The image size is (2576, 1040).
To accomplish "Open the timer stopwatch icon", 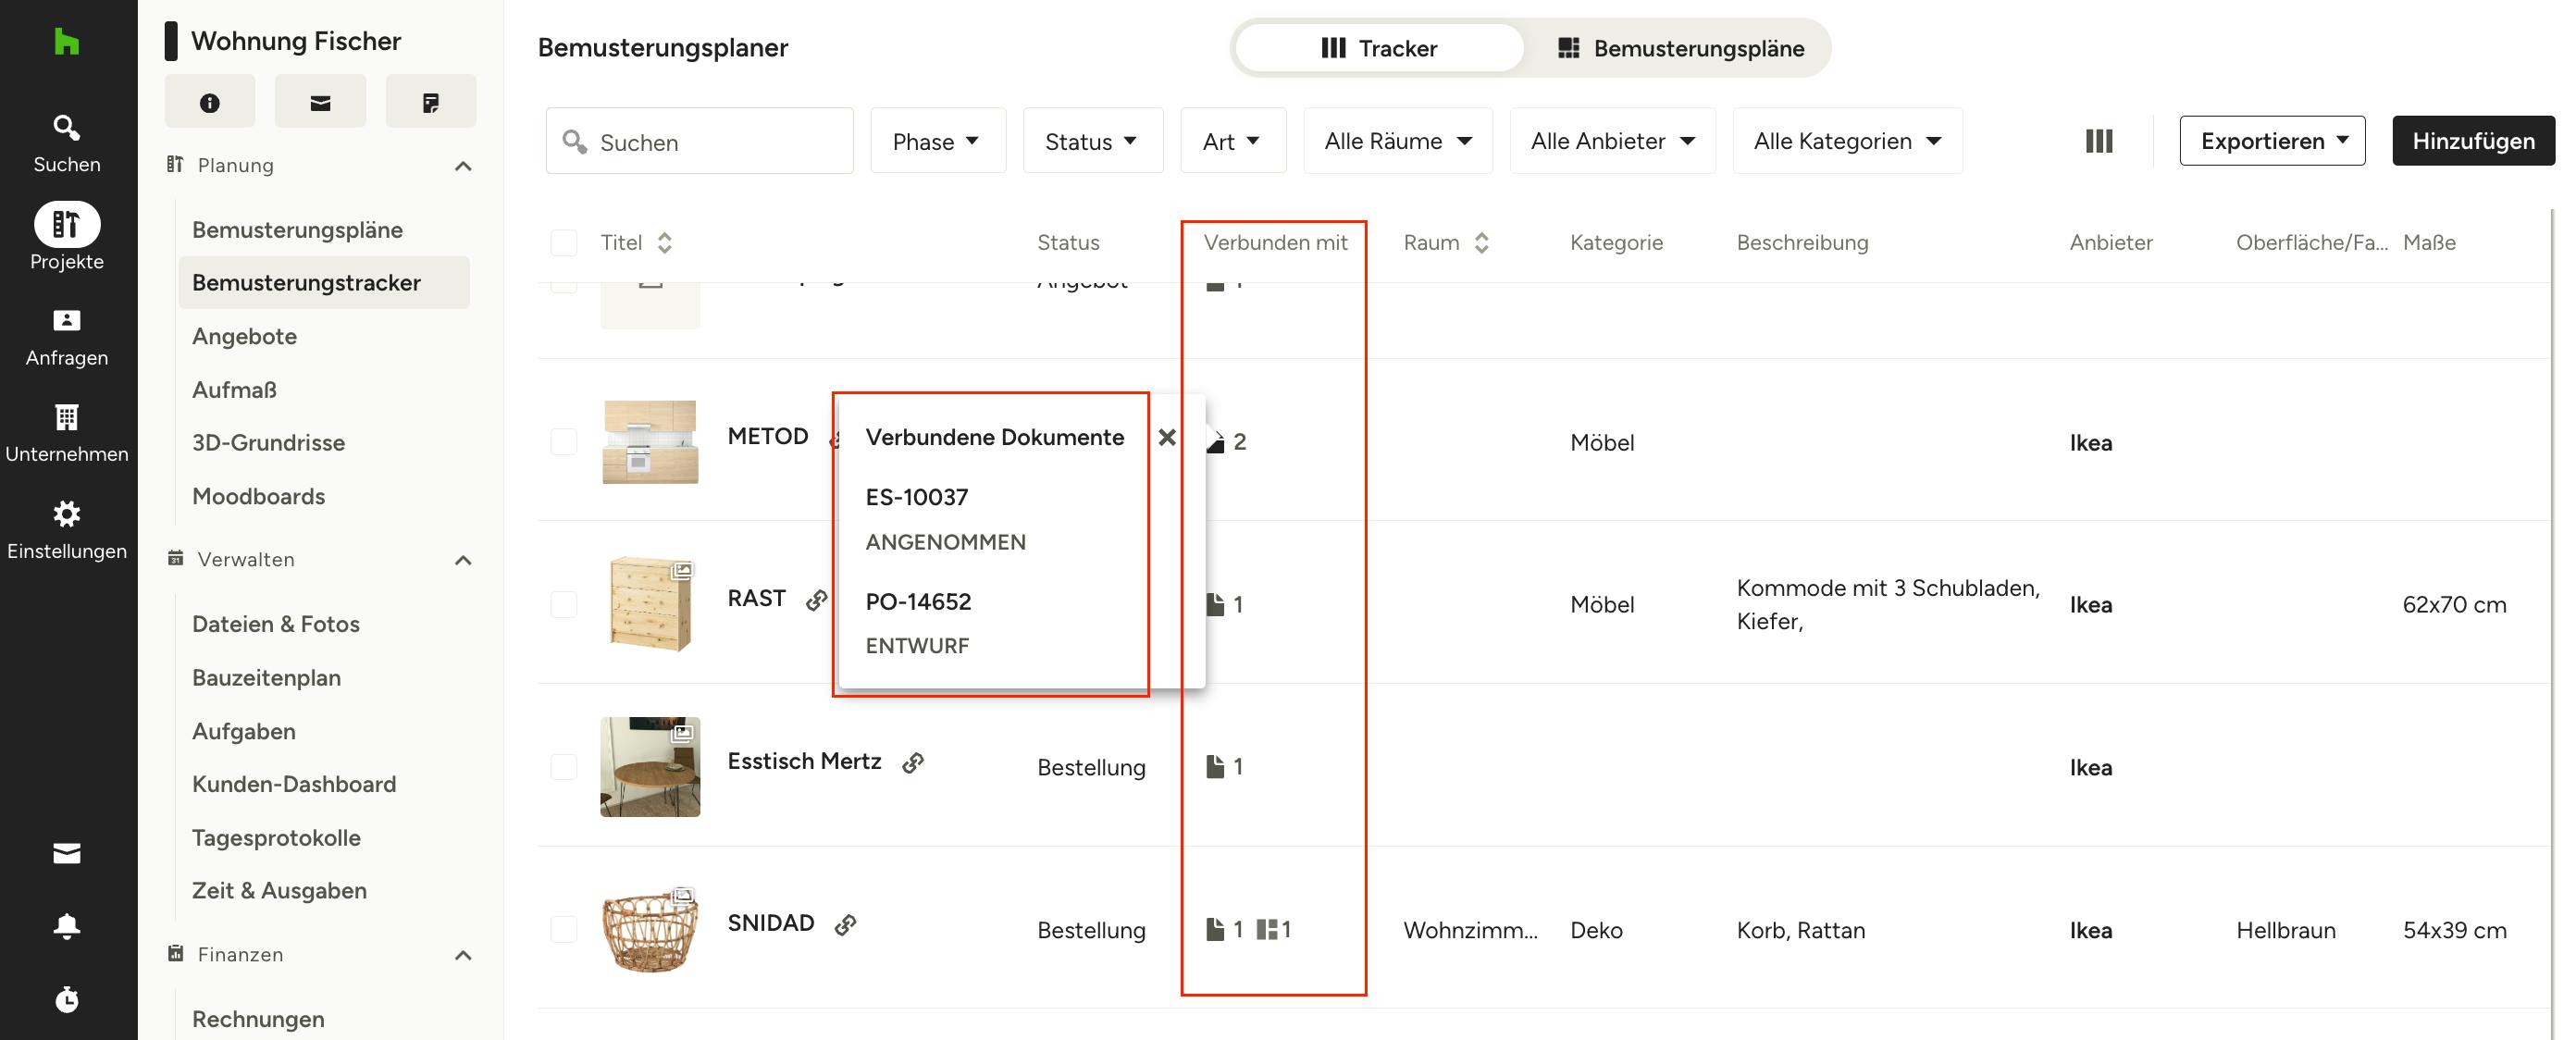I will pos(67,999).
